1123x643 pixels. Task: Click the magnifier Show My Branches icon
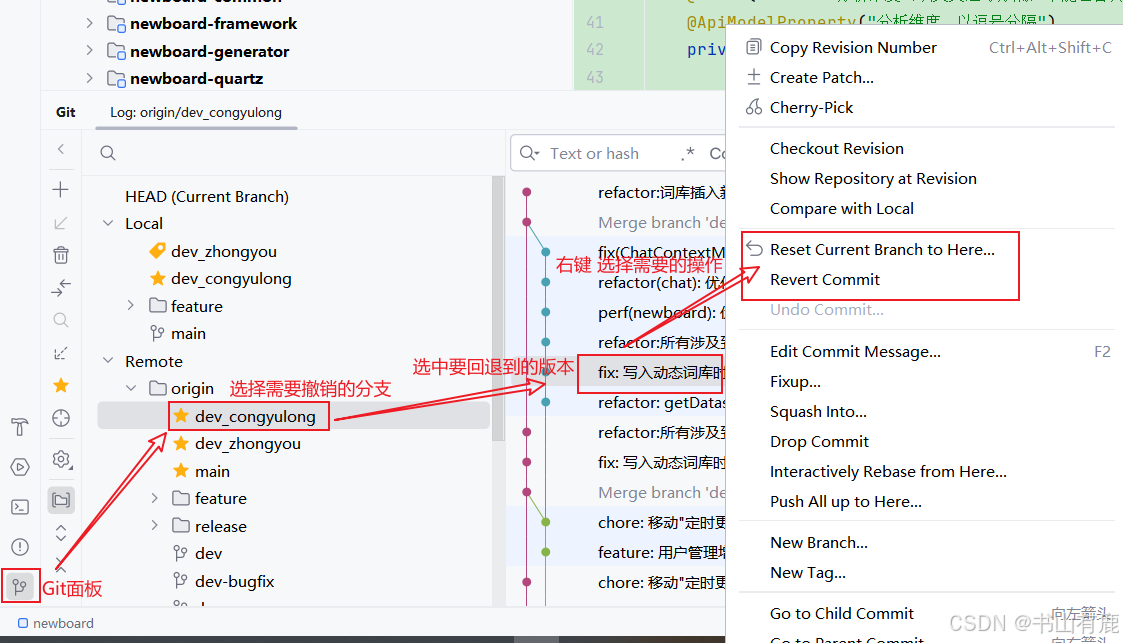tap(61, 320)
